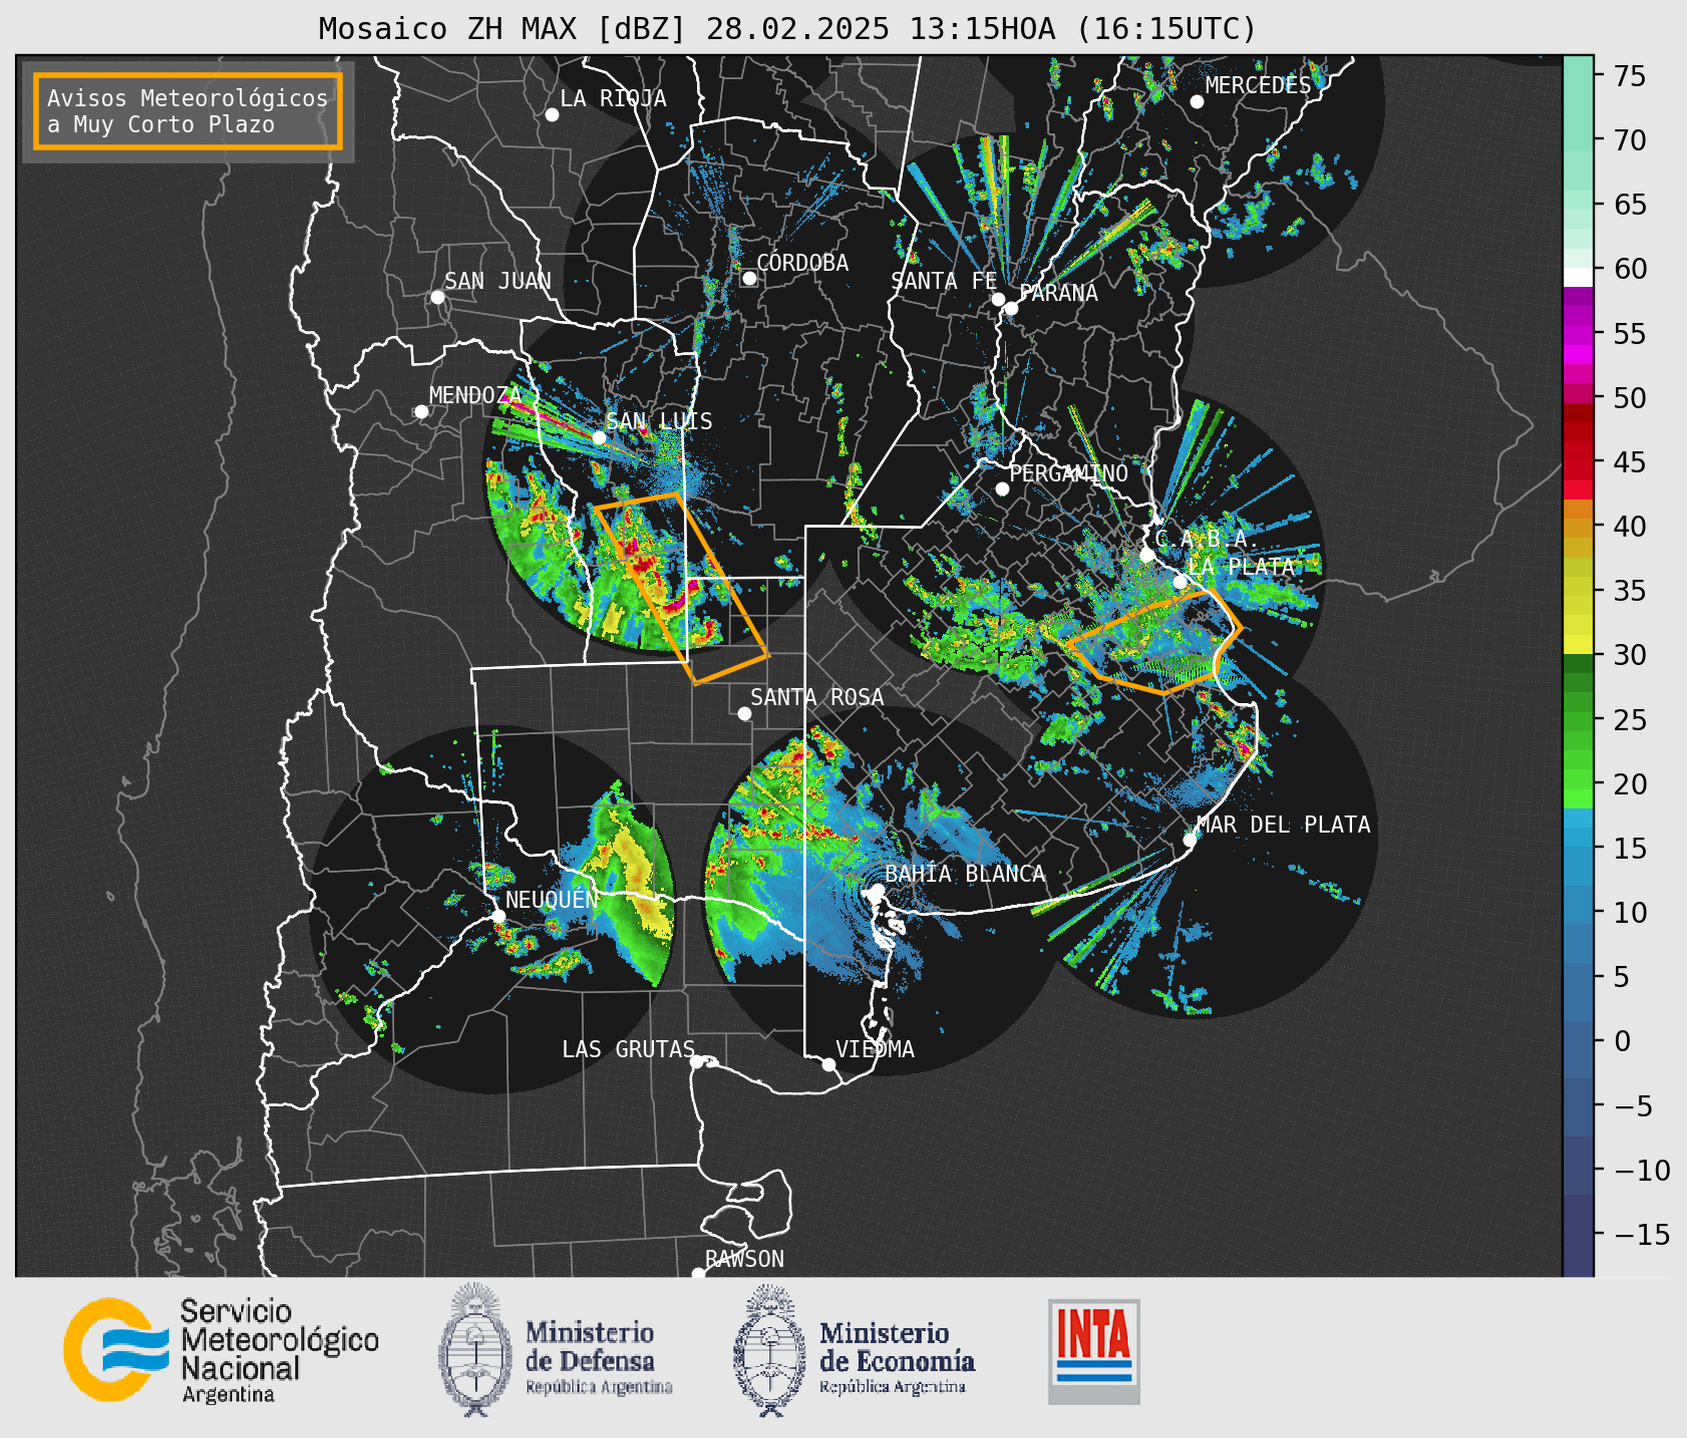The width and height of the screenshot is (1687, 1438).
Task: Click the Mar del Plata city label
Action: click(x=1283, y=824)
